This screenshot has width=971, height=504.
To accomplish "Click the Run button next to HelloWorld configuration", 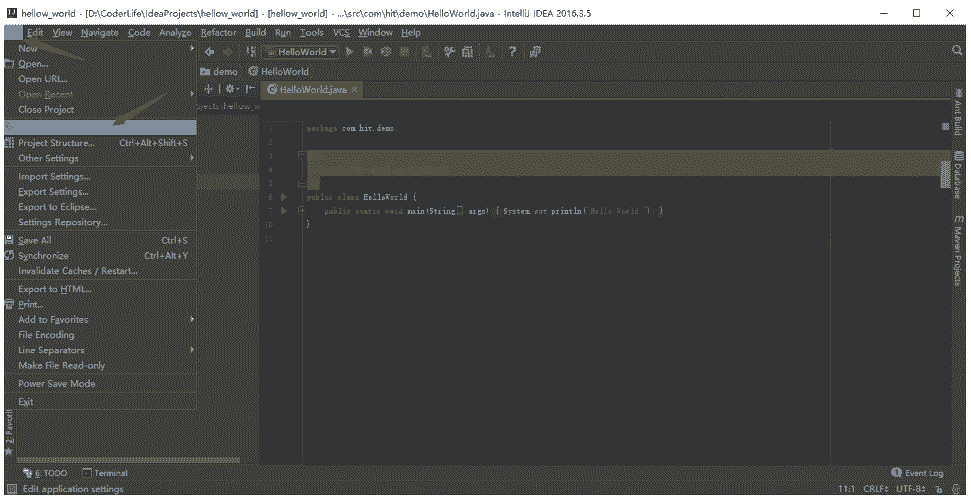I will coord(350,51).
